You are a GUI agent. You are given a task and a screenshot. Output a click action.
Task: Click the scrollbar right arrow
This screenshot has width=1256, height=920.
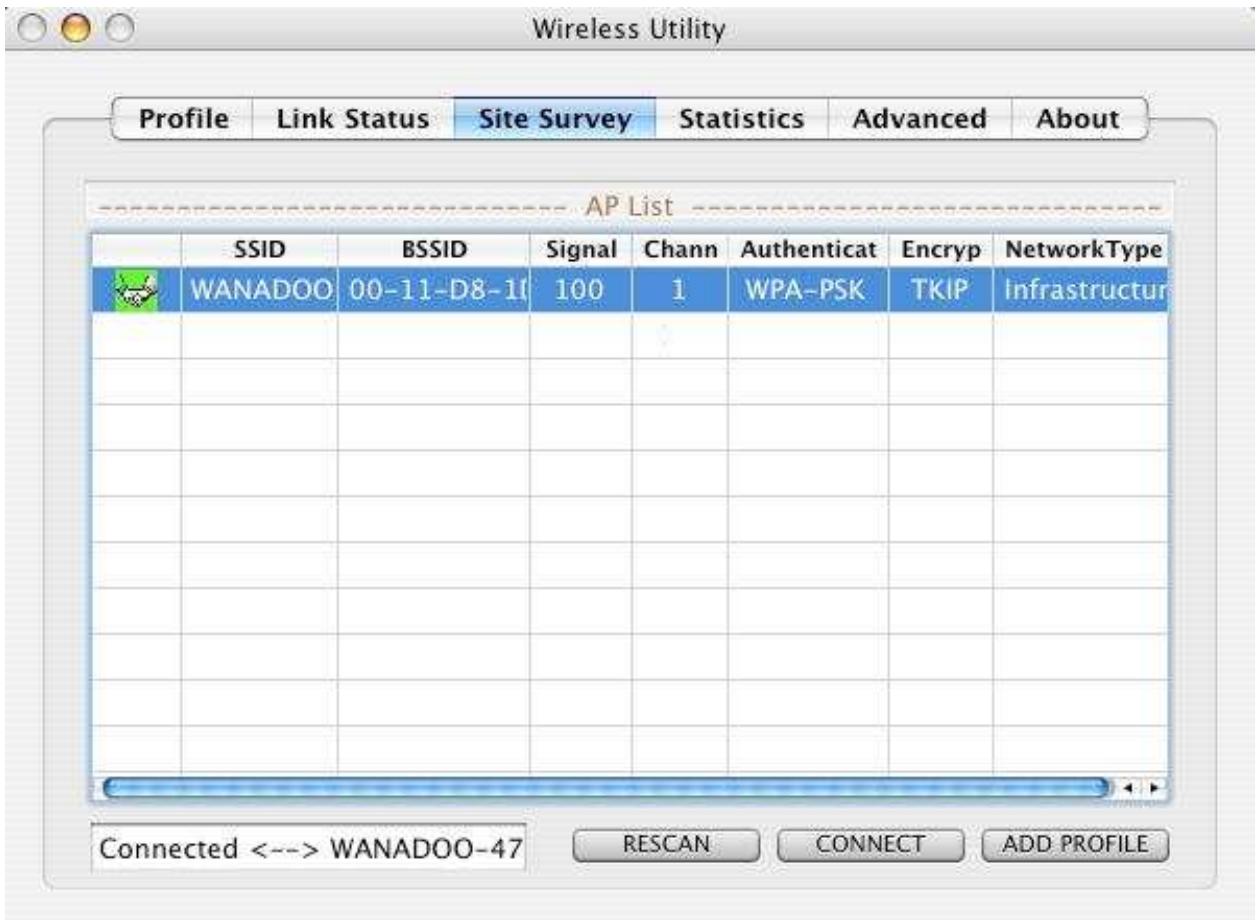1152,788
